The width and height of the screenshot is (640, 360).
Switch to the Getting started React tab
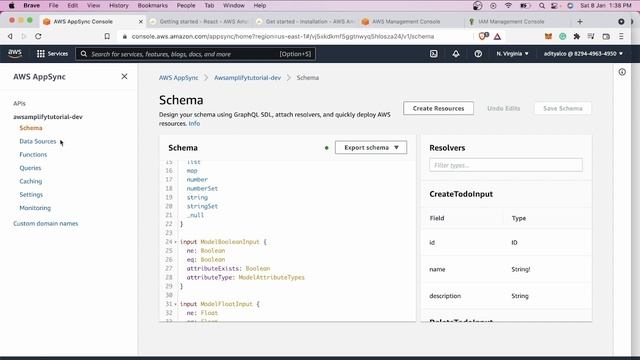click(x=199, y=21)
